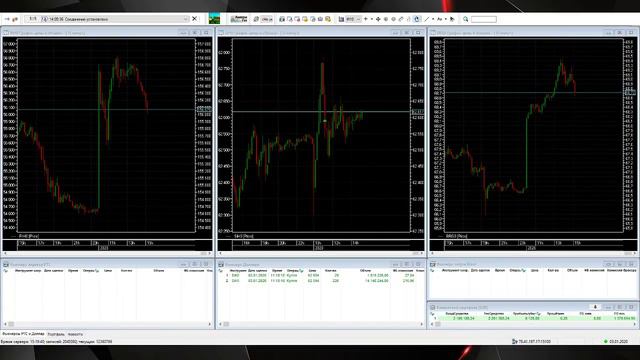Viewport: 640px width, 360px height.
Task: Select first deal row in middle table
Action: pos(320,276)
